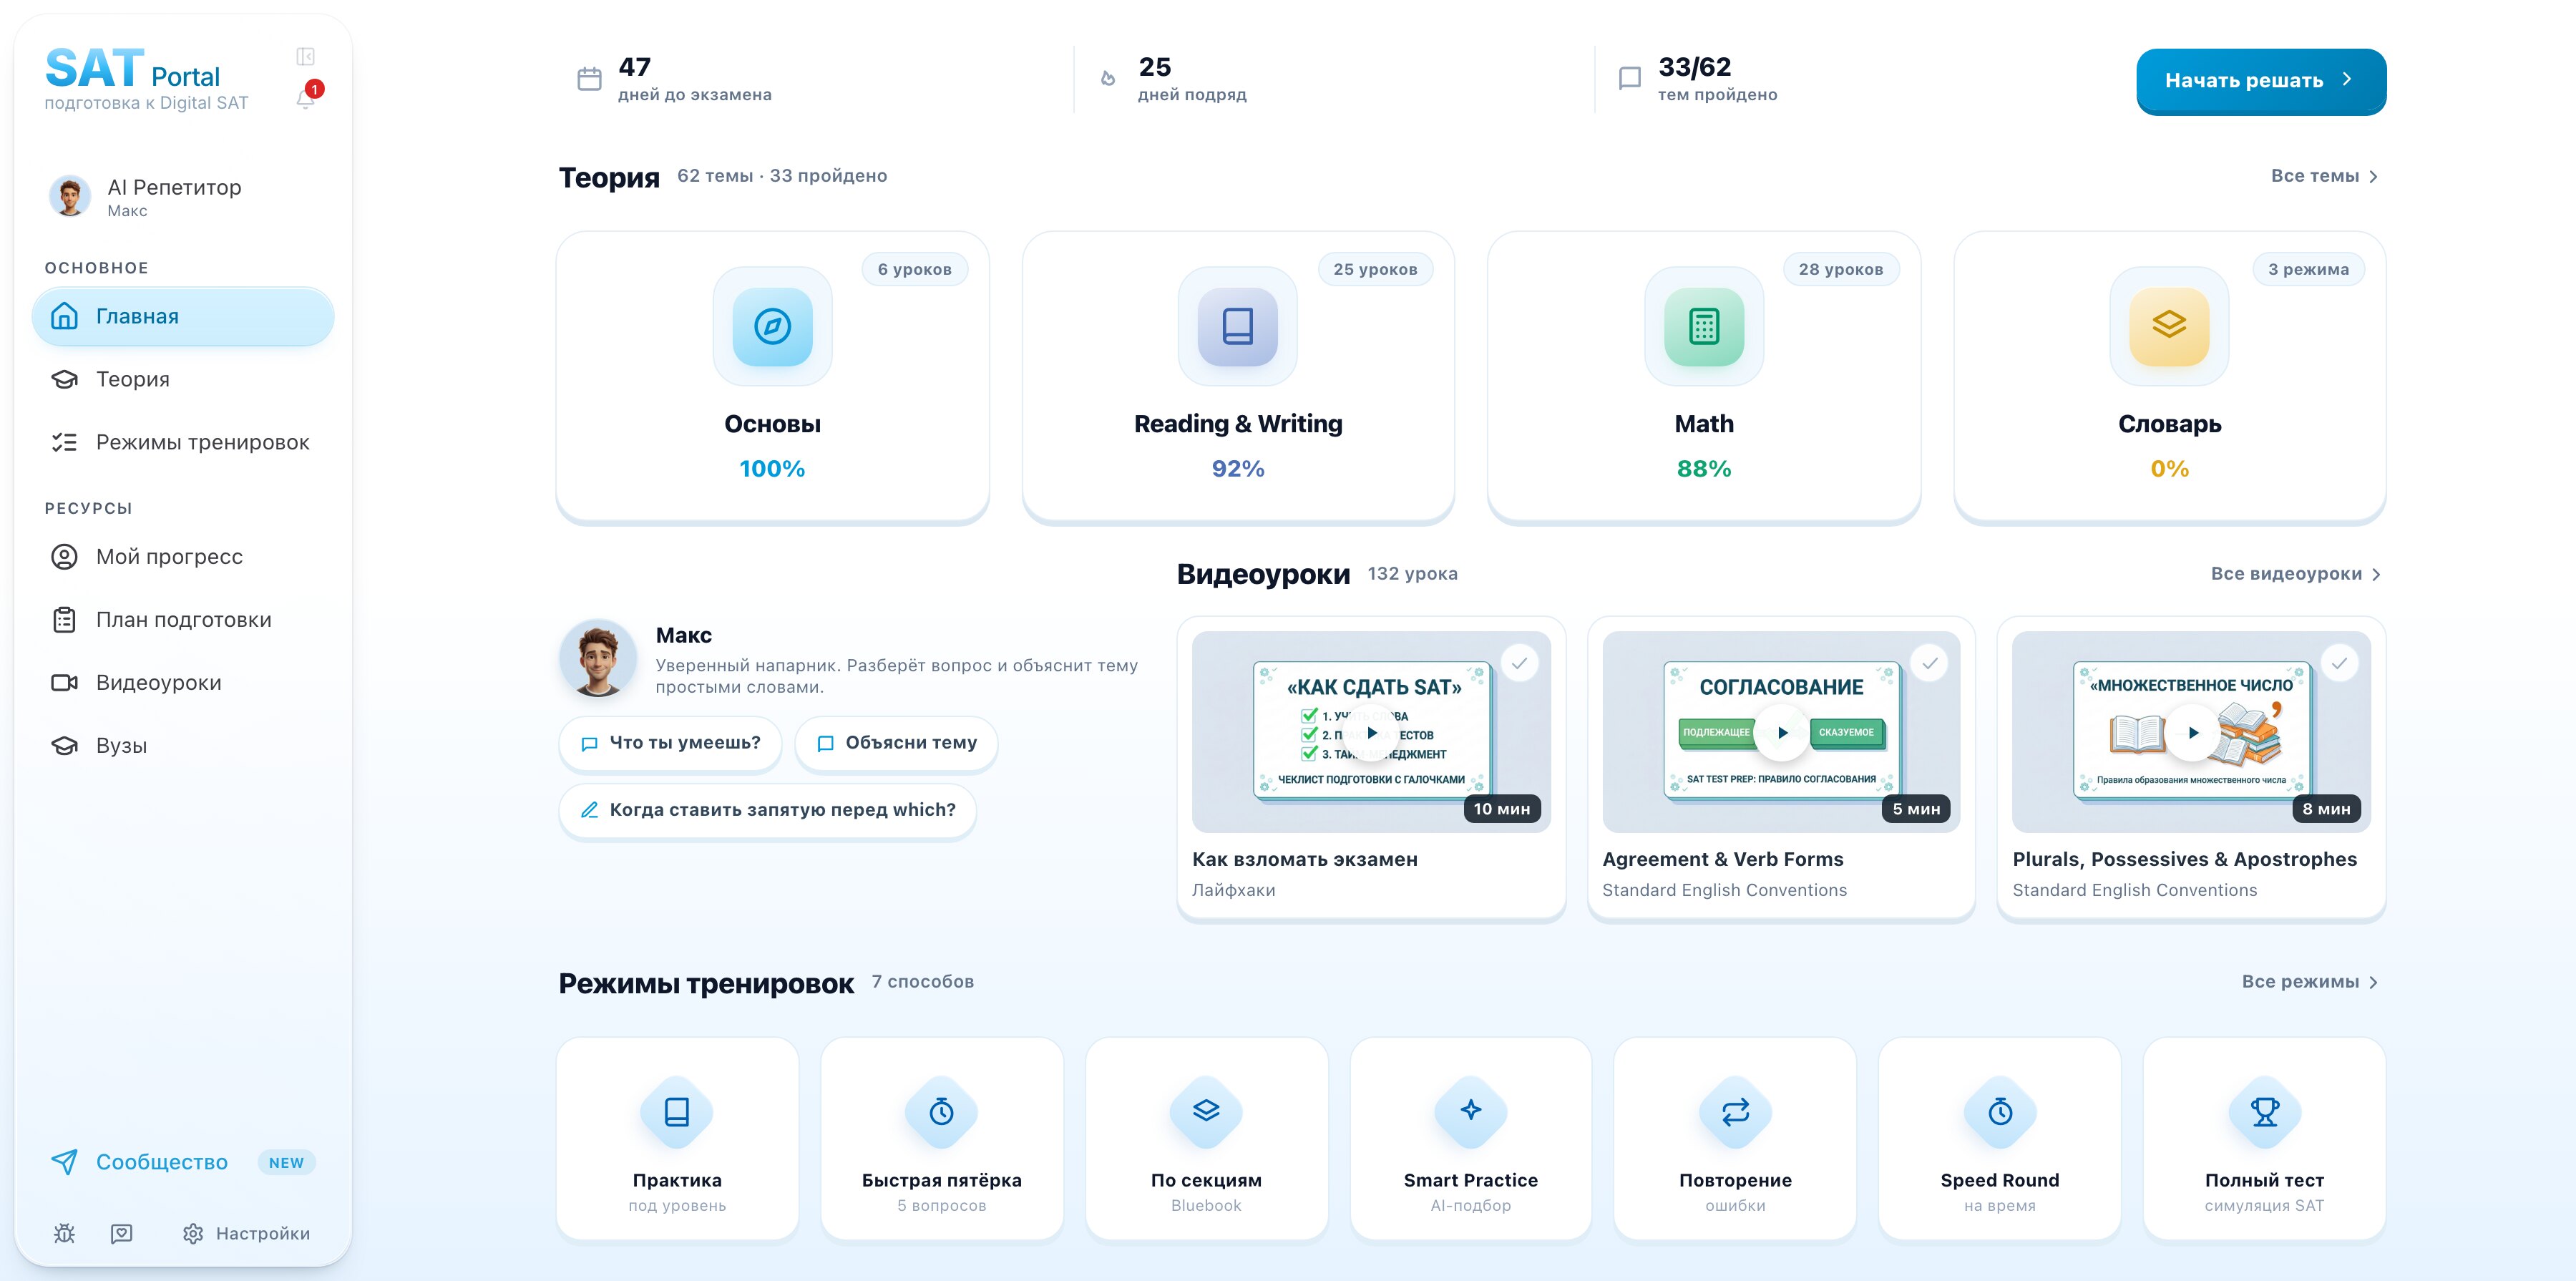Click the Smart Practice sparkle icon
2576x1281 pixels.
[x=1471, y=1111]
